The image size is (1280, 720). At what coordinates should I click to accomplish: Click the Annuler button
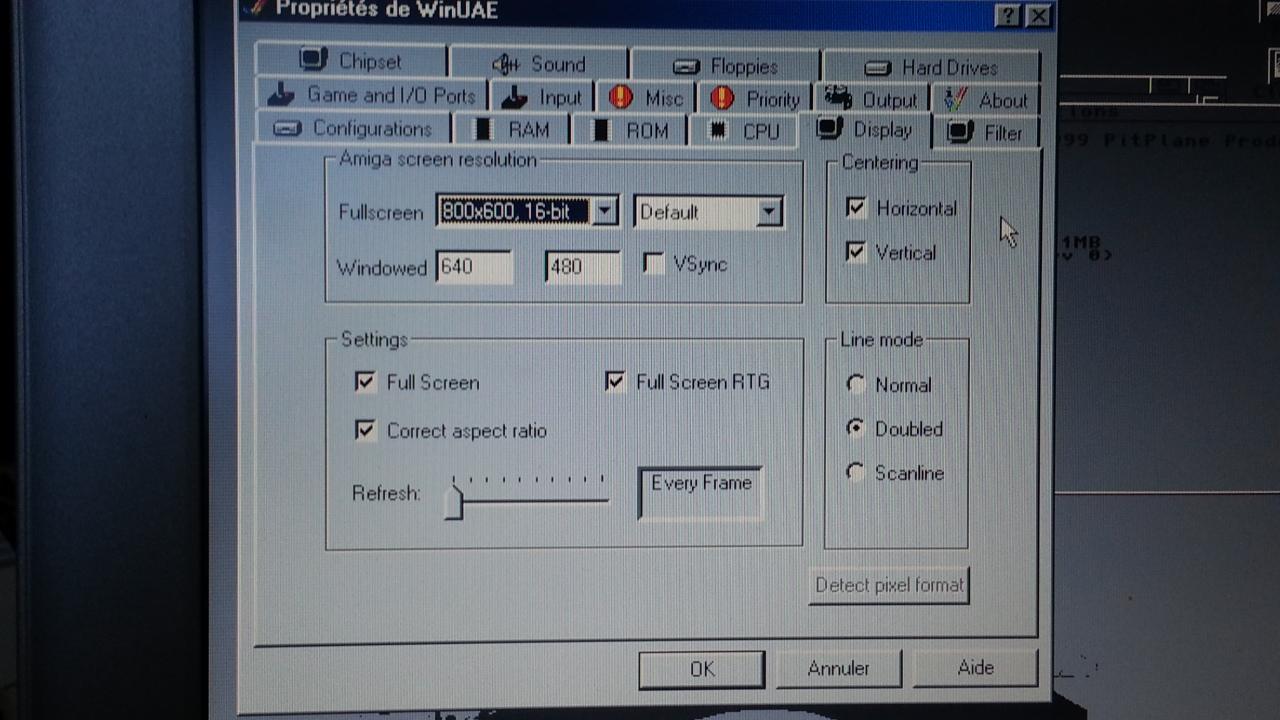click(838, 668)
